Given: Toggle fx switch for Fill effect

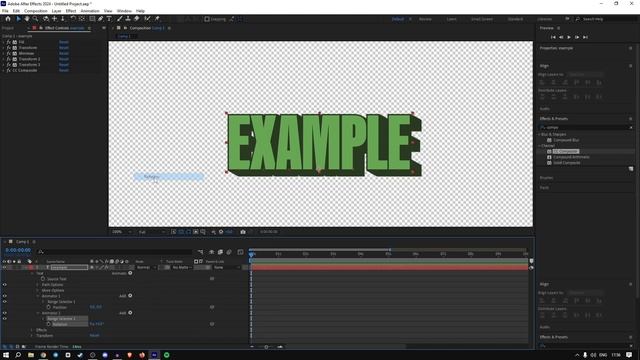Looking at the screenshot, I should point(8,42).
